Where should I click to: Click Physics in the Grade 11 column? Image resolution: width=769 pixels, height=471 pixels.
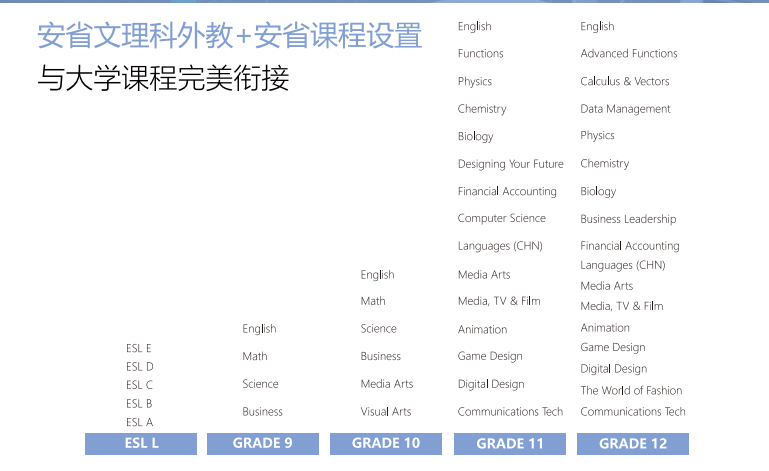pos(475,81)
